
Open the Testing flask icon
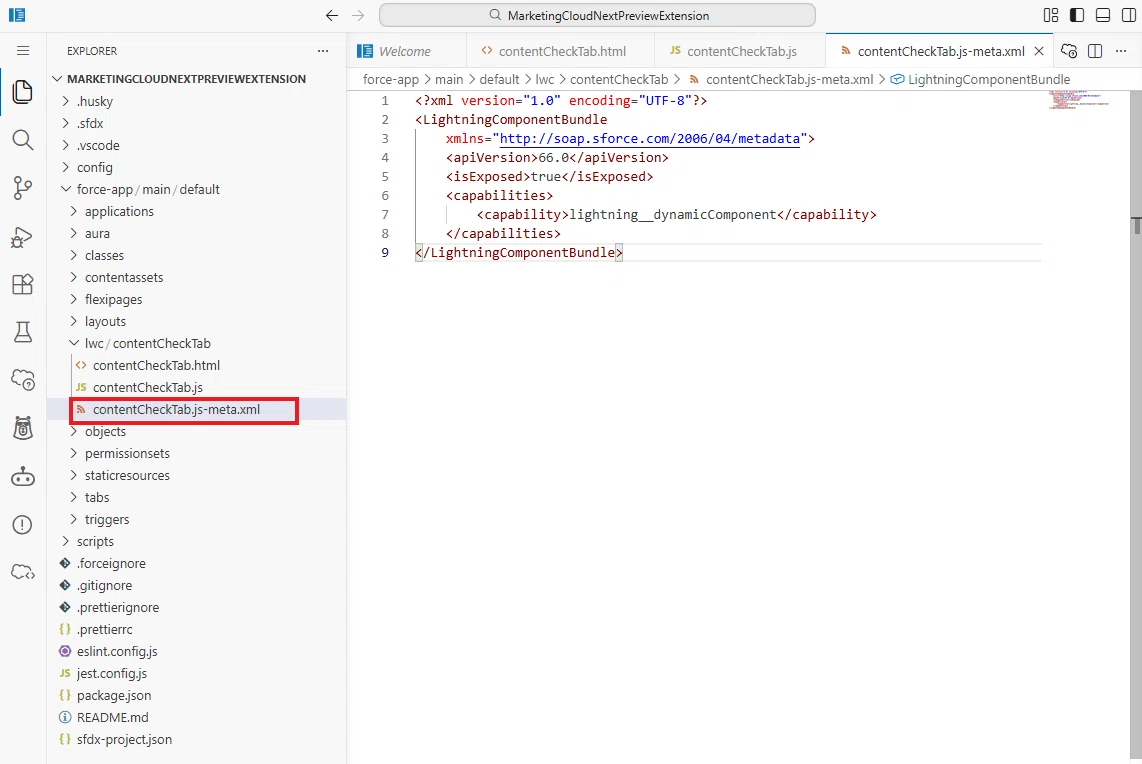(x=23, y=332)
